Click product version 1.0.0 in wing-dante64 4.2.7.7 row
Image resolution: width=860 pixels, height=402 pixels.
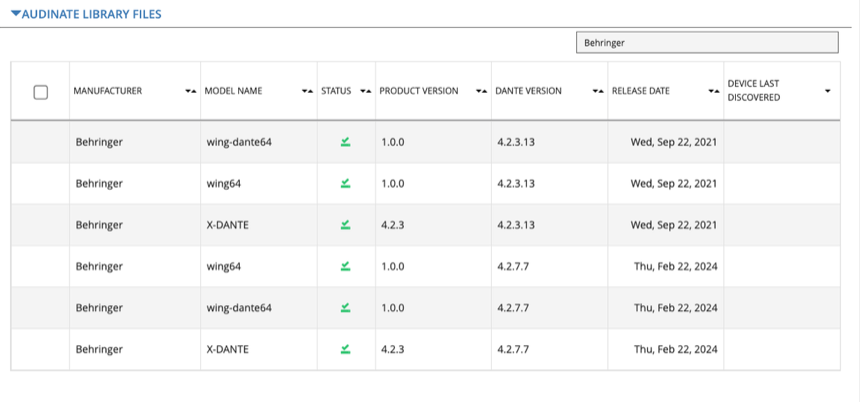point(393,308)
